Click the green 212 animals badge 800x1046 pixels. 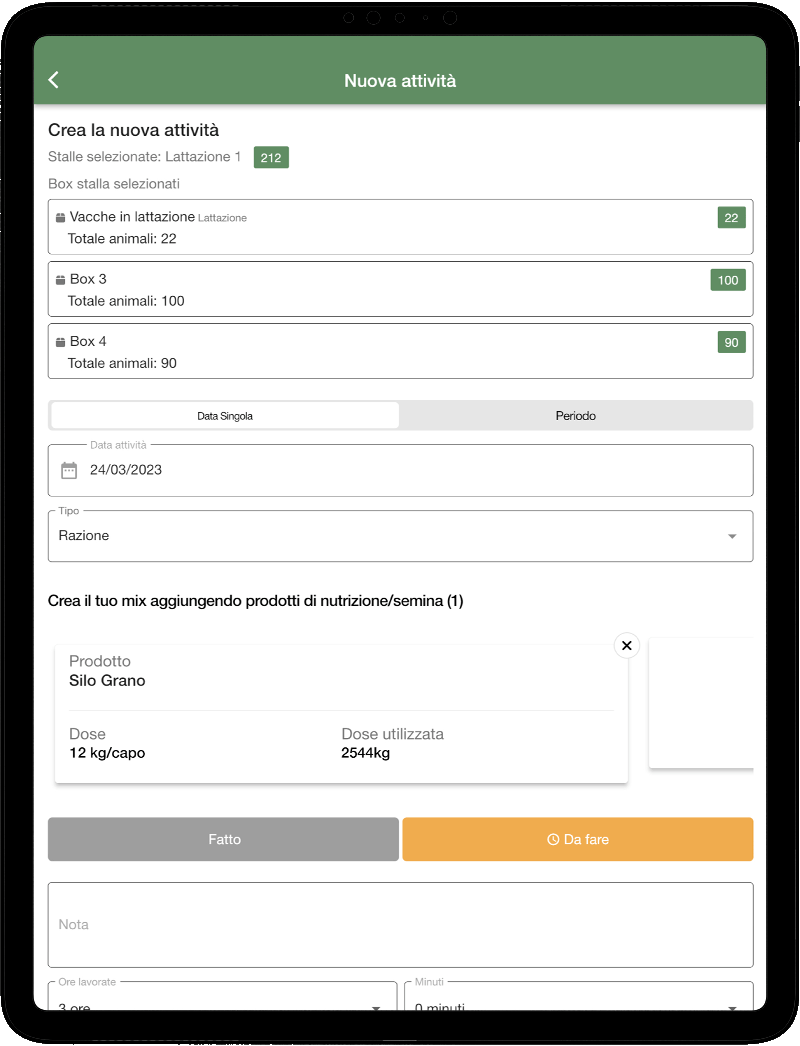pos(271,158)
